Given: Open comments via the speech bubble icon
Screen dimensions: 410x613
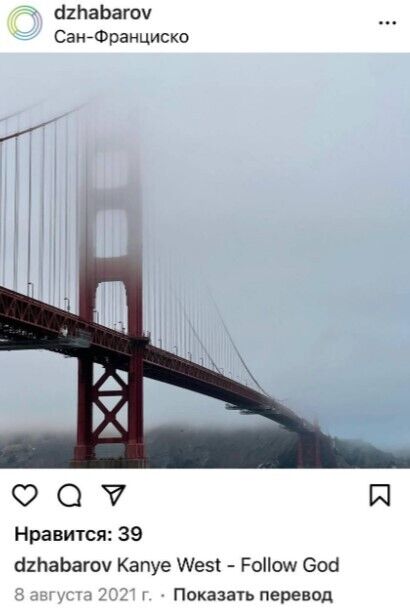Looking at the screenshot, I should point(70,495).
